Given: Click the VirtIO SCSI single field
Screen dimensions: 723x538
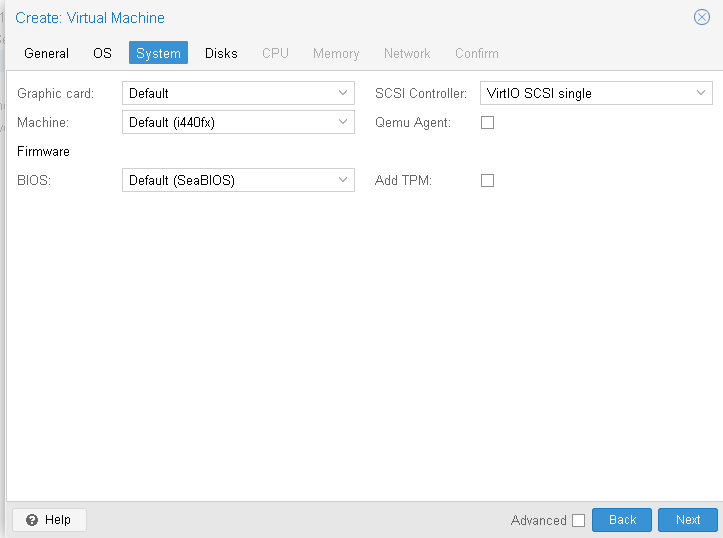Looking at the screenshot, I should click(x=596, y=93).
